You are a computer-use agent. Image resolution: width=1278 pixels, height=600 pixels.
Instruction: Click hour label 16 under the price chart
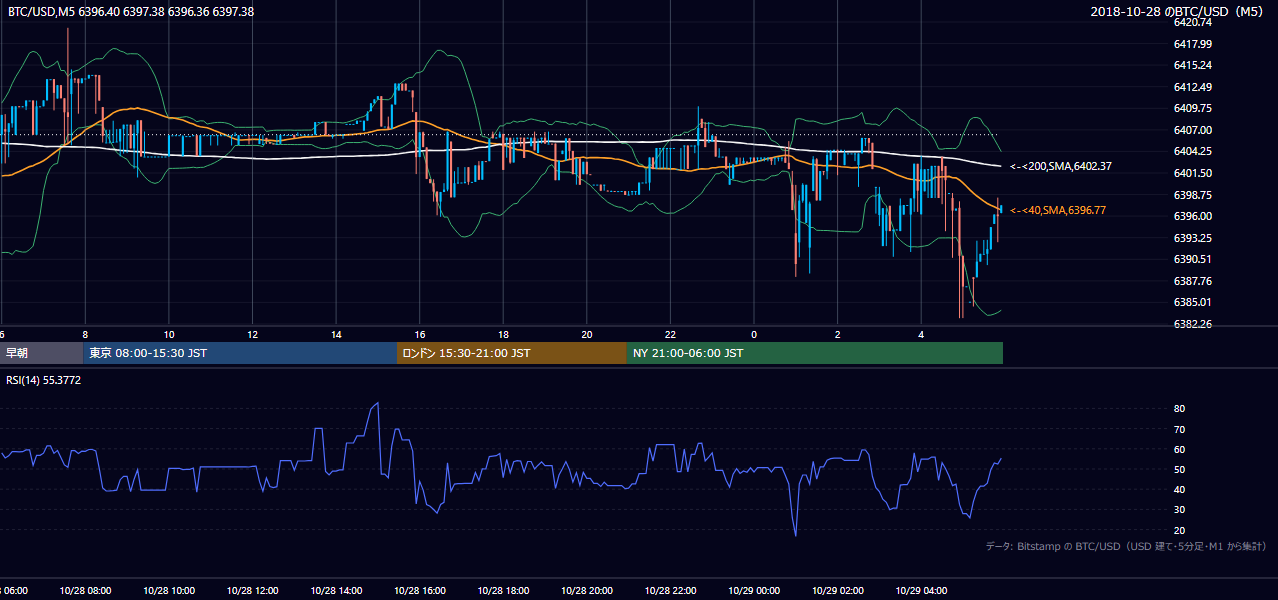click(420, 334)
